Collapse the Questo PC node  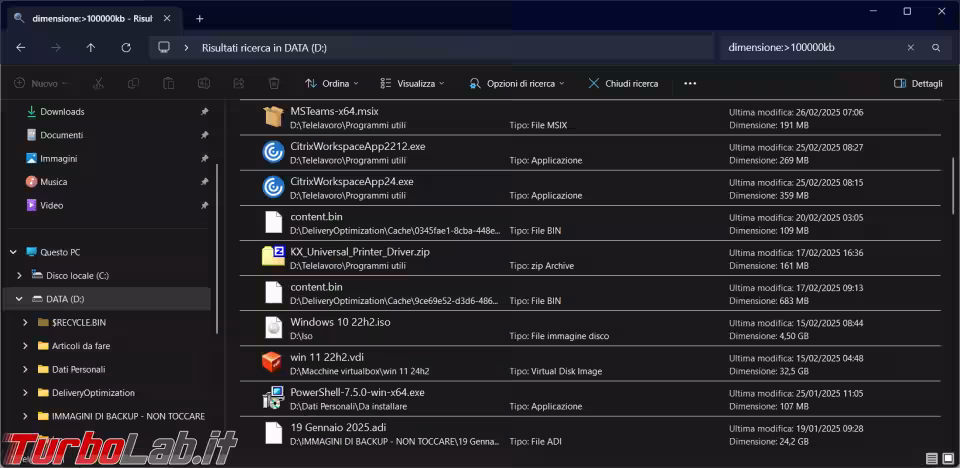(x=13, y=252)
